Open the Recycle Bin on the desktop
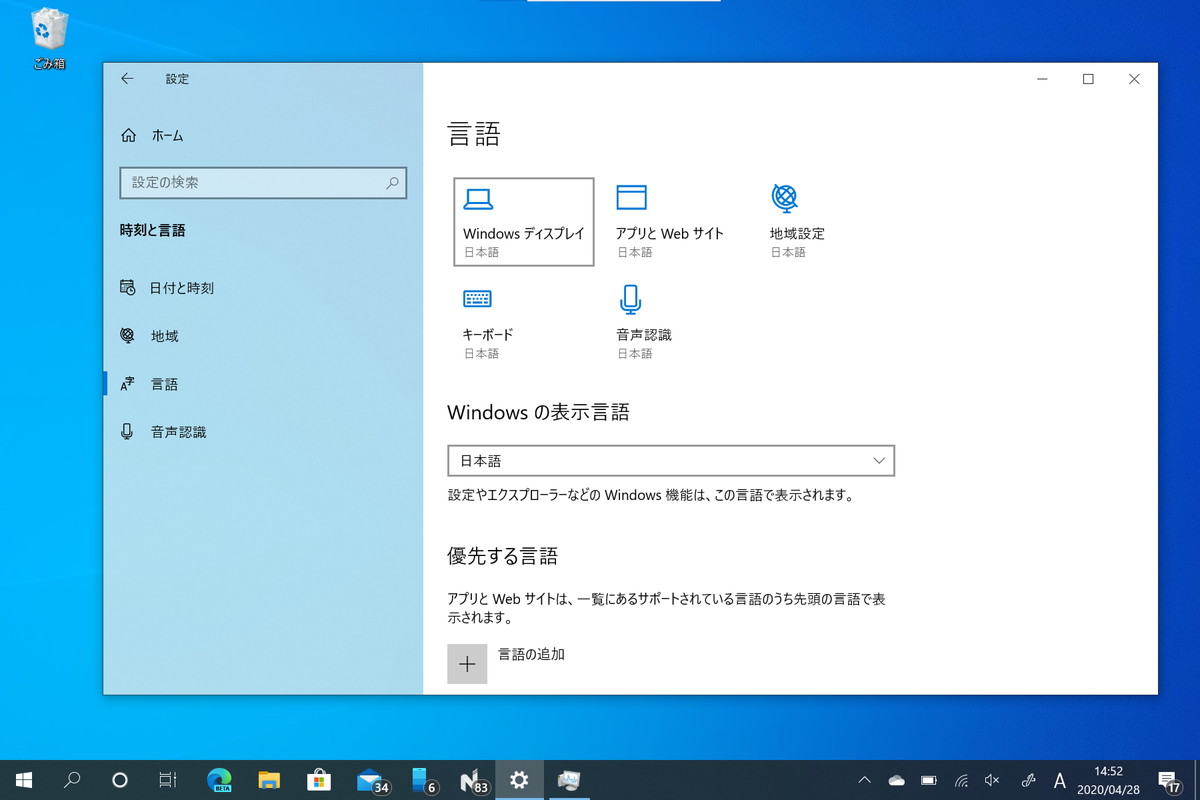 click(x=49, y=38)
